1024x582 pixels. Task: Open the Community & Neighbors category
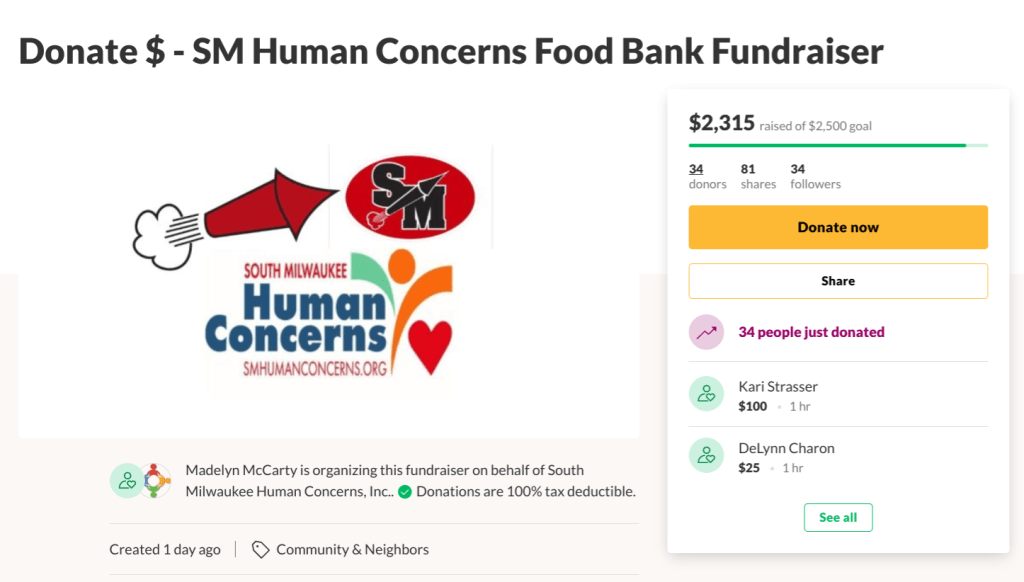352,549
